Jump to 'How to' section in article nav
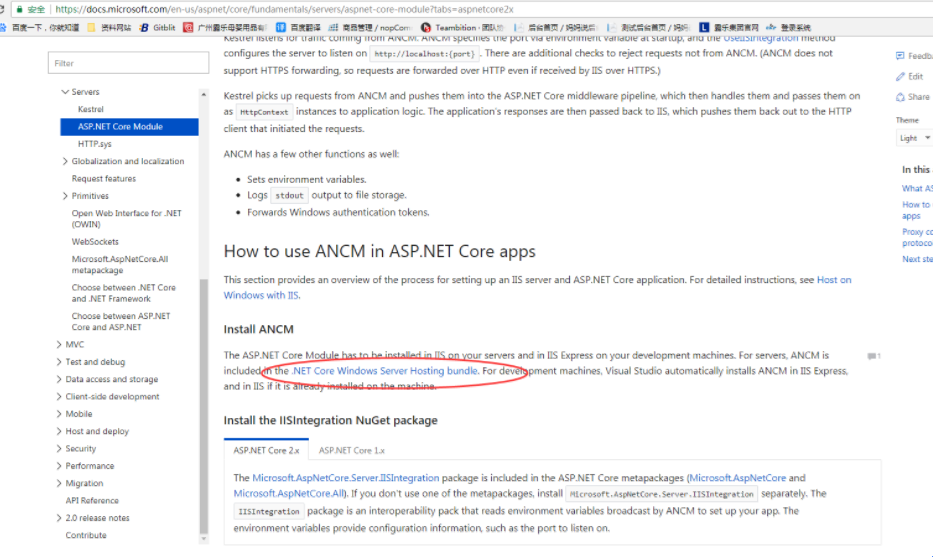Screen dimensions: 933x557 tap(917, 210)
